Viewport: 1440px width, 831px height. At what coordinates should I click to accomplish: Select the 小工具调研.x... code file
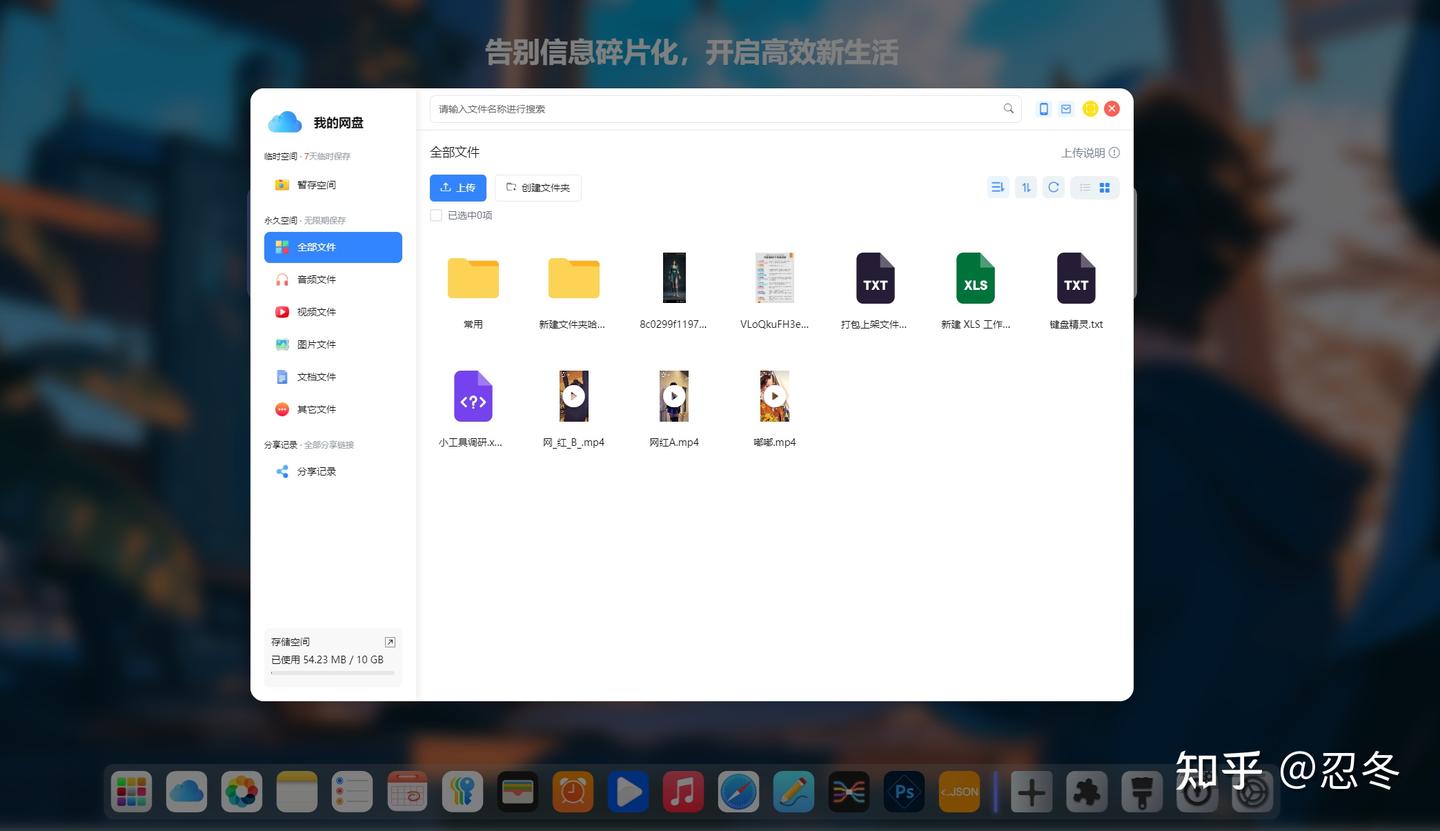click(x=473, y=396)
